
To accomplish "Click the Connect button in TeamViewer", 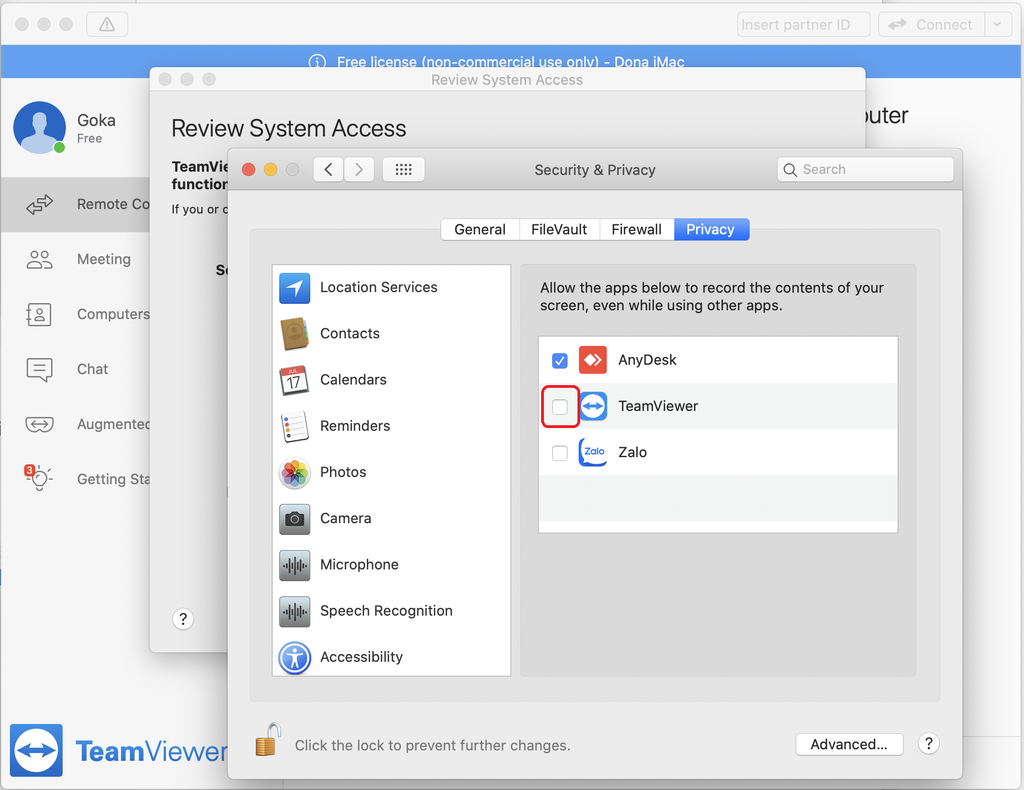I will pos(931,25).
